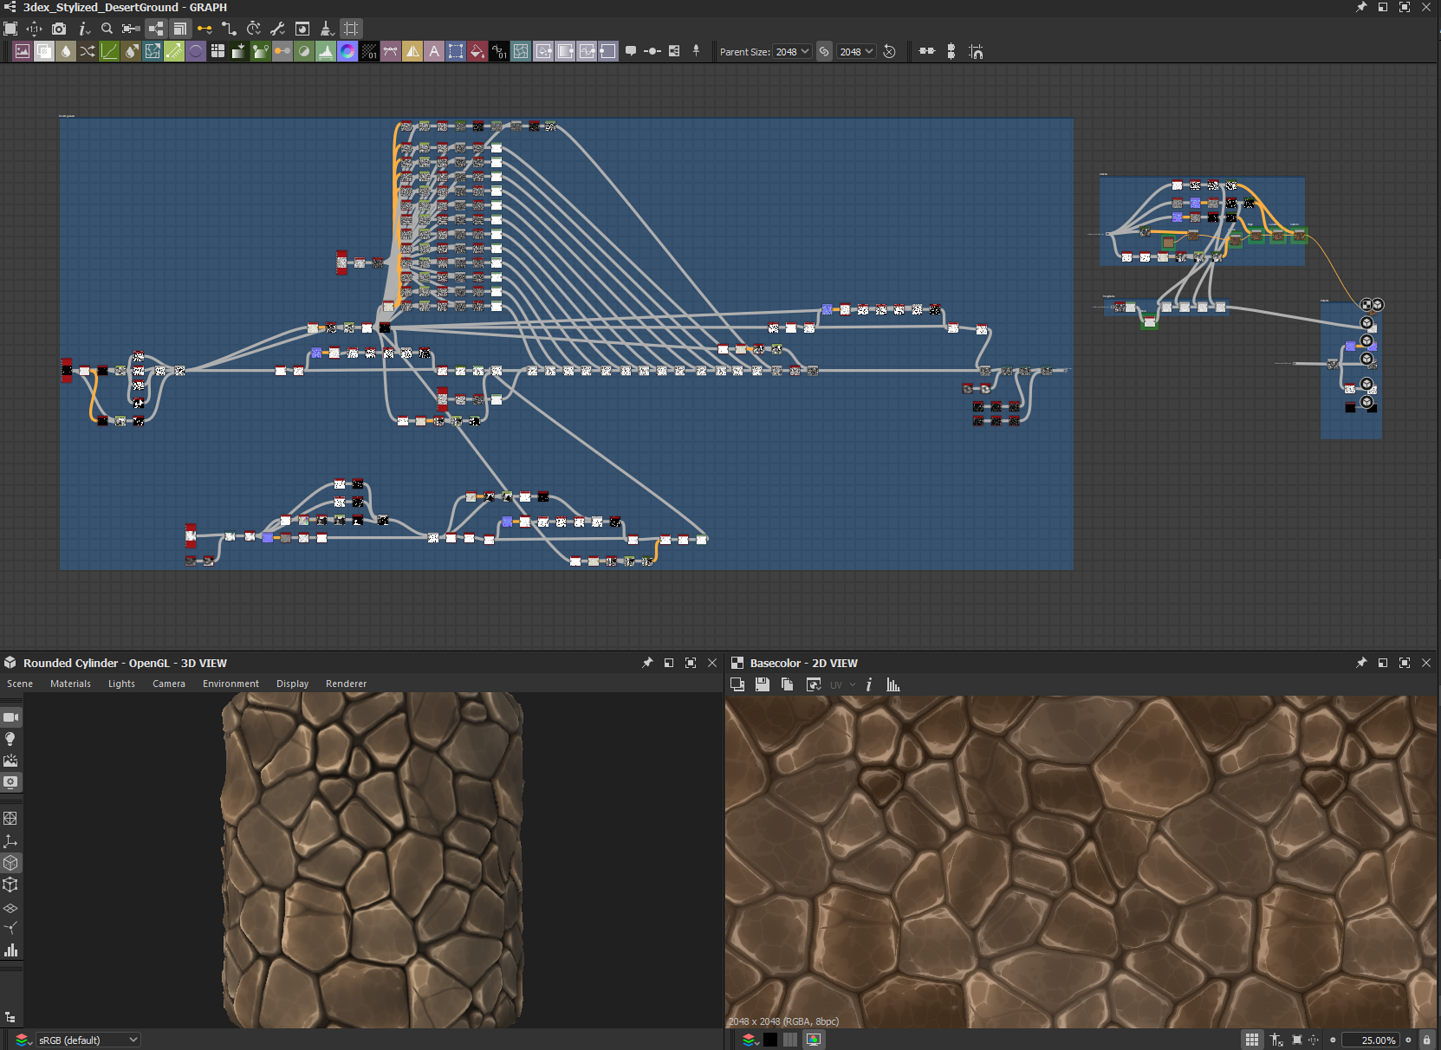Open the Parent Size width dropdown
1441x1050 pixels.
(x=792, y=52)
